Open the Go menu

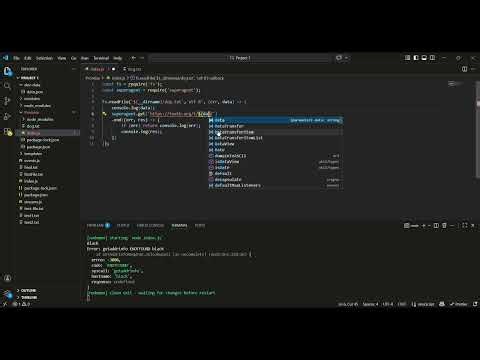pos(74,58)
